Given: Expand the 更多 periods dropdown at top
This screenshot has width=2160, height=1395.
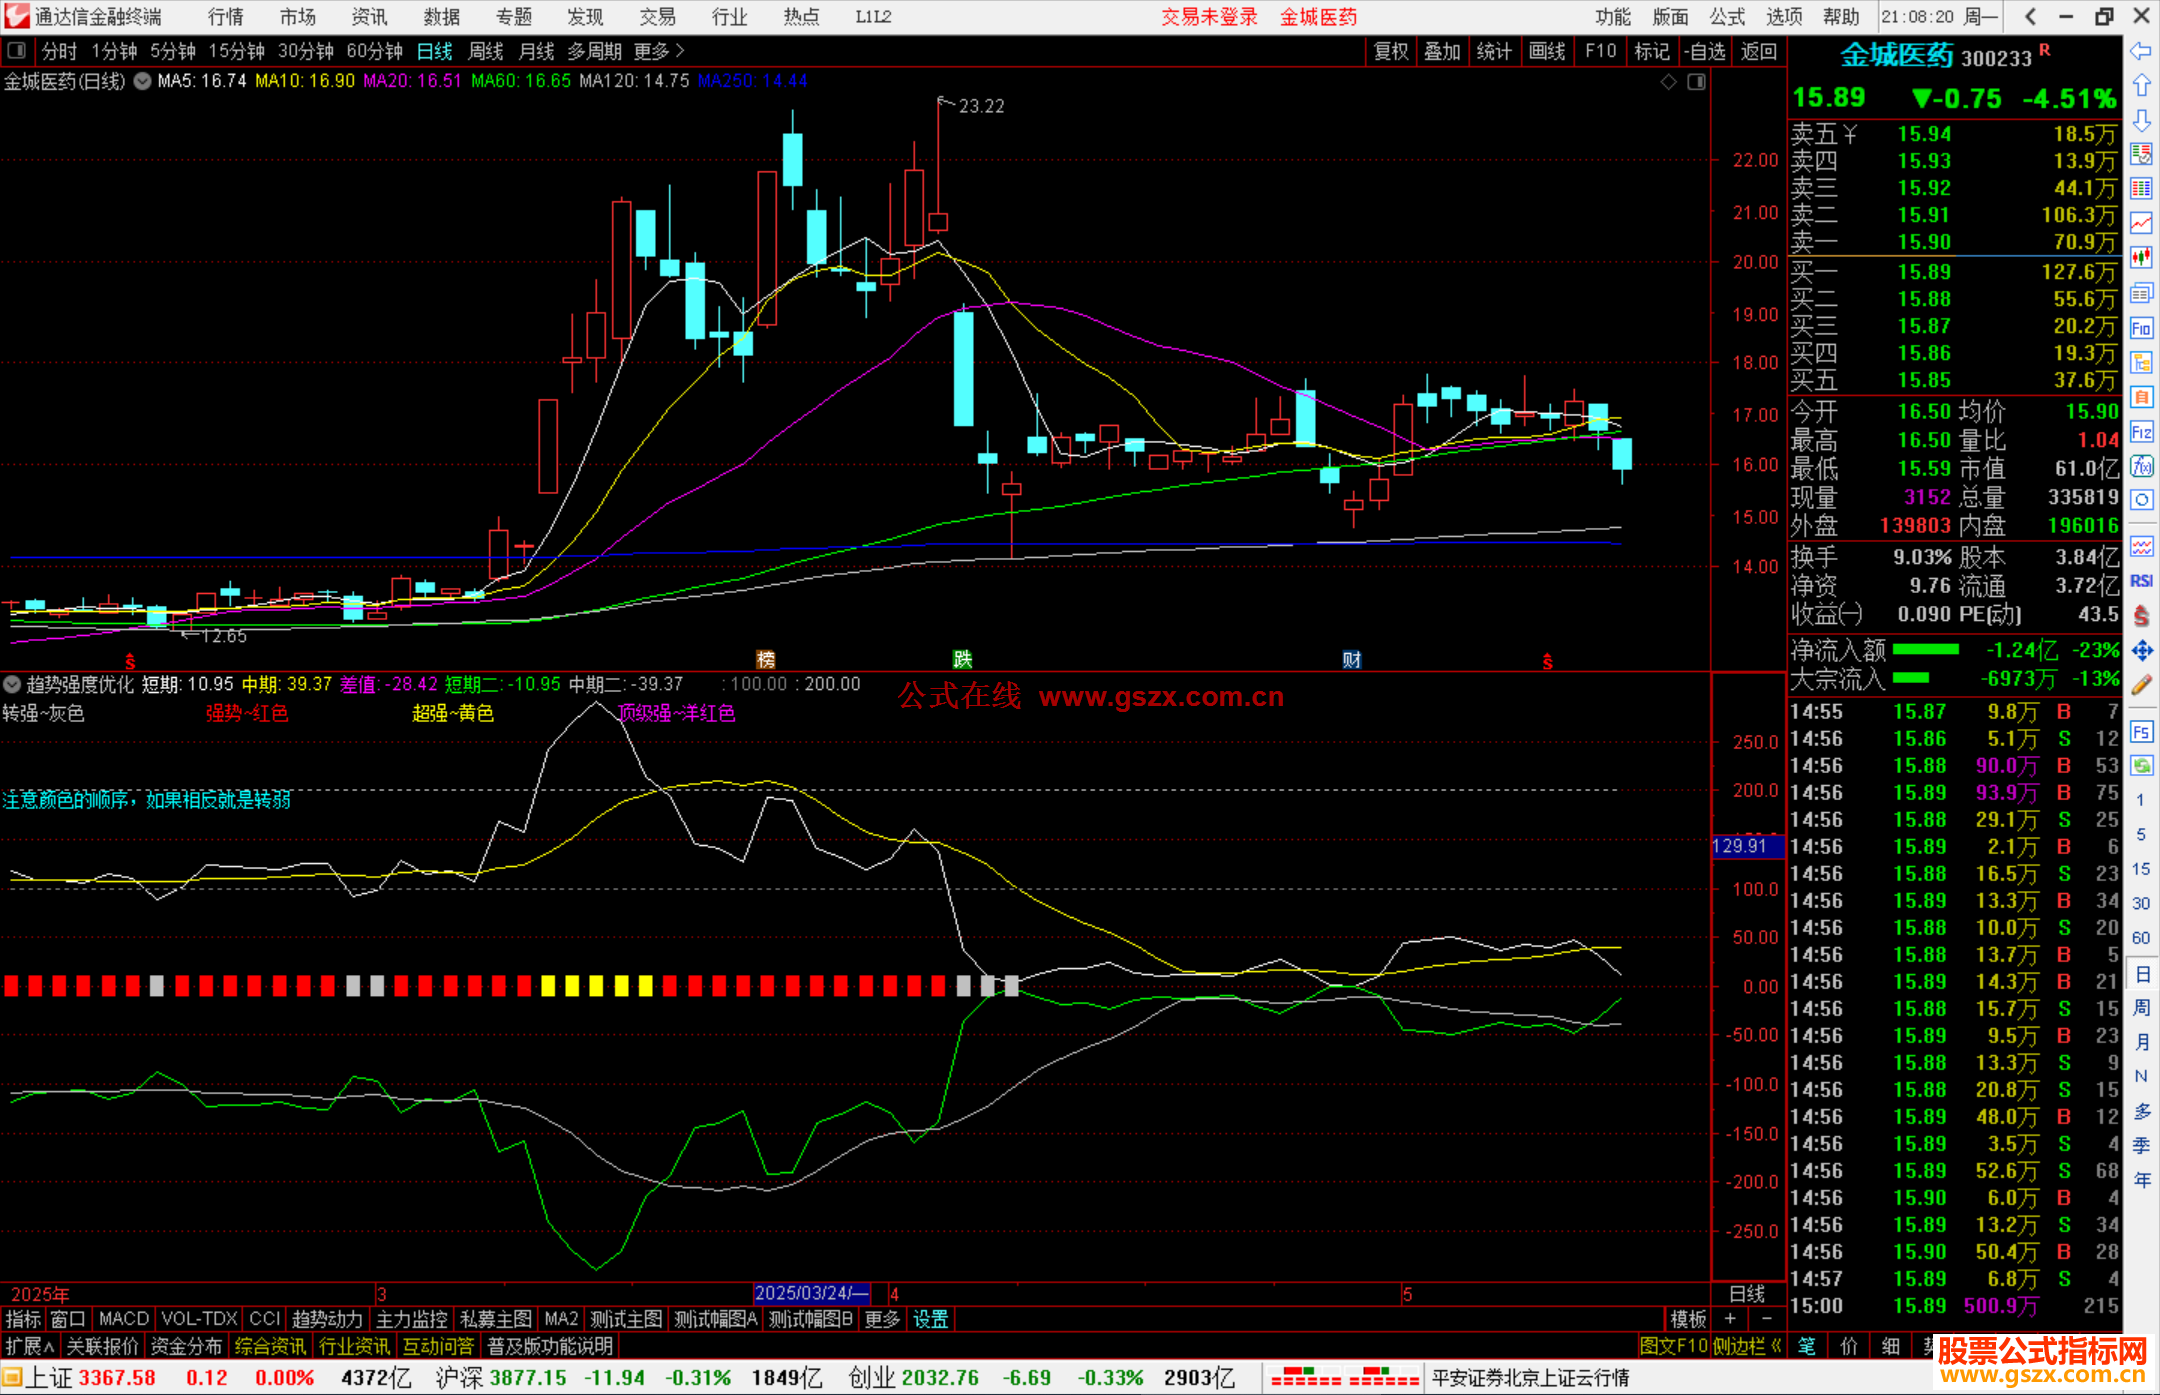Looking at the screenshot, I should 659,51.
